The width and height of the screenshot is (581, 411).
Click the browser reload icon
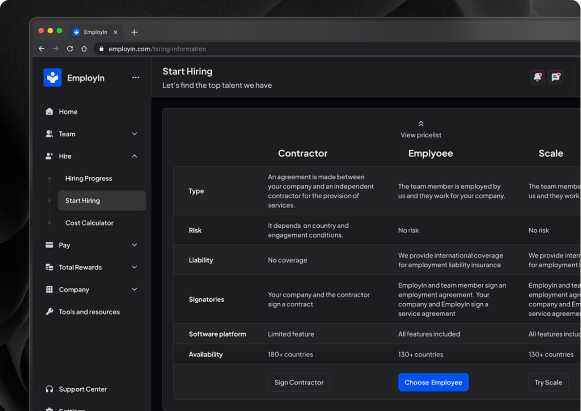pos(70,49)
